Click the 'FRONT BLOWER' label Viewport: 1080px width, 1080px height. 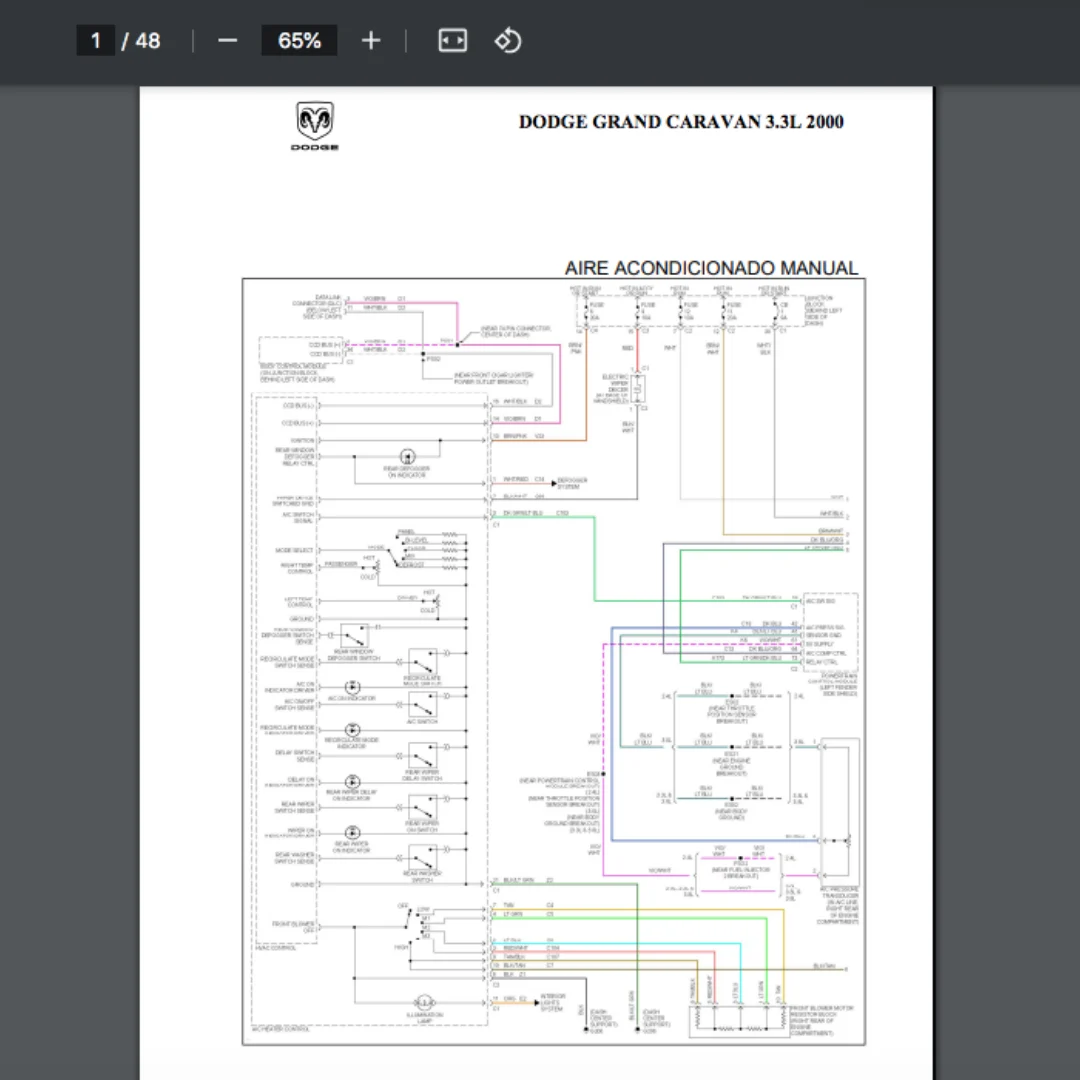293,926
